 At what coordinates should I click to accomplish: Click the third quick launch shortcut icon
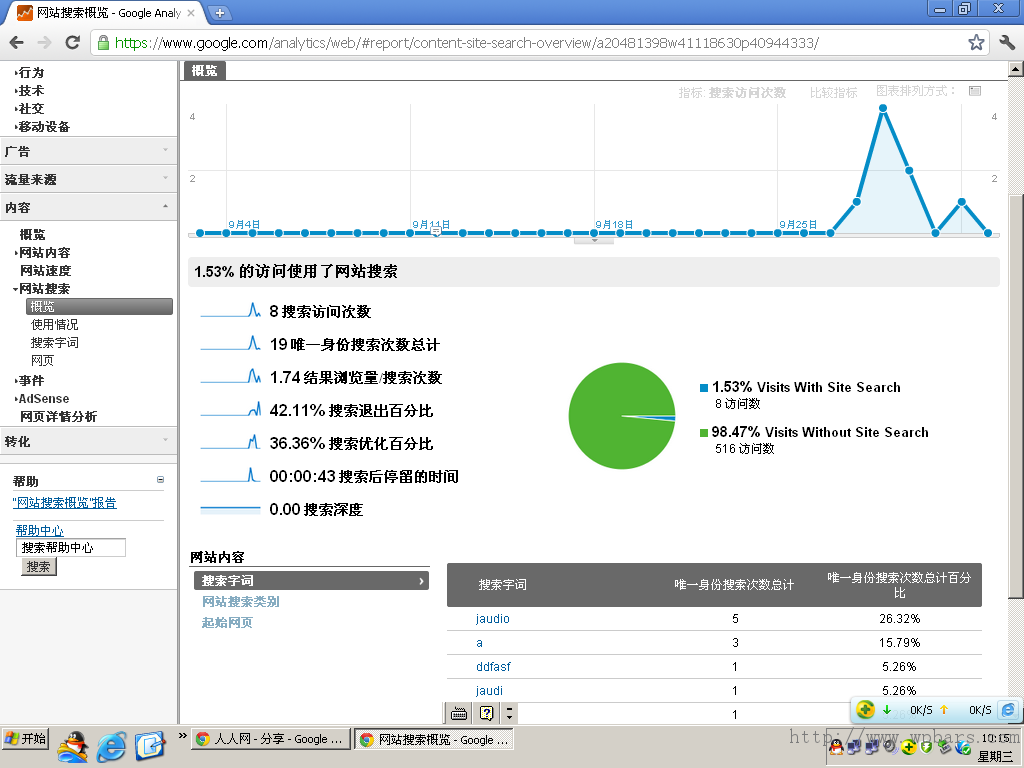[151, 746]
